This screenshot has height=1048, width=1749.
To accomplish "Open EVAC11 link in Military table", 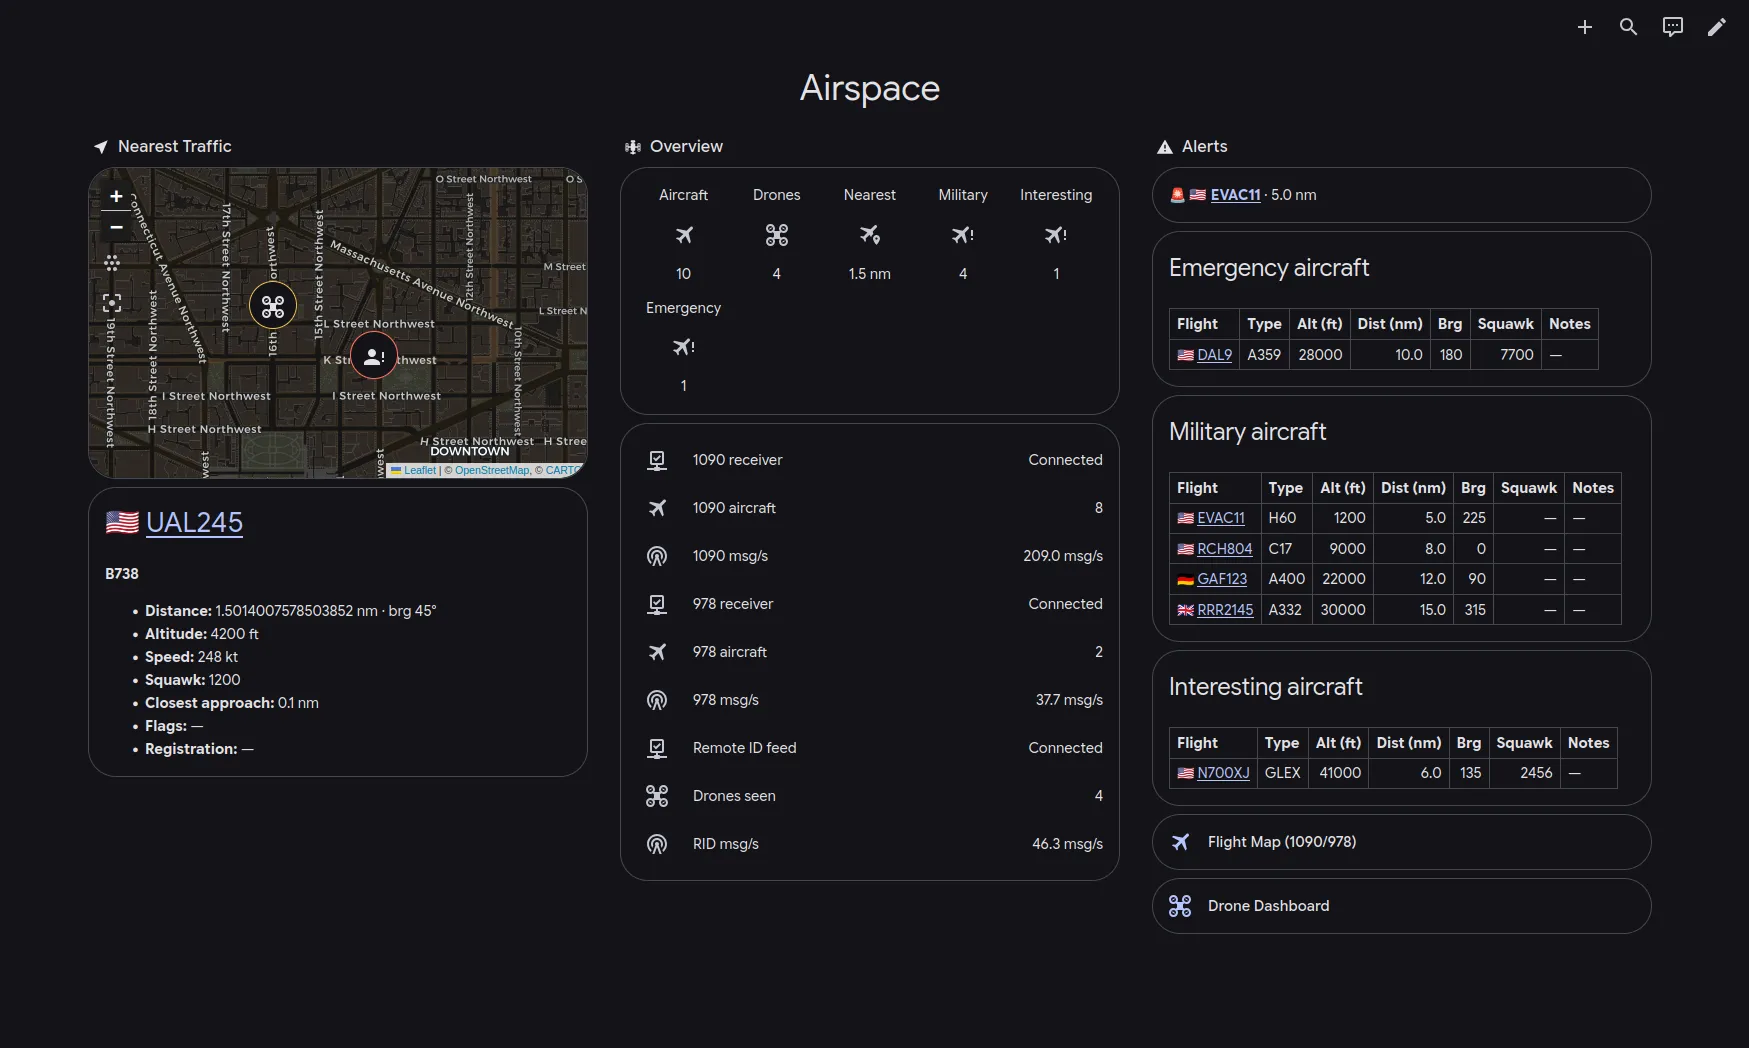I will (x=1221, y=518).
